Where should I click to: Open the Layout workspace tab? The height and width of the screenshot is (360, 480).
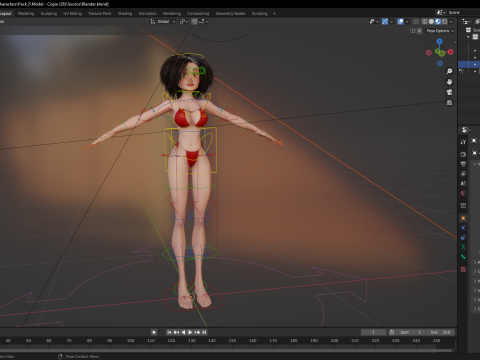[6, 14]
